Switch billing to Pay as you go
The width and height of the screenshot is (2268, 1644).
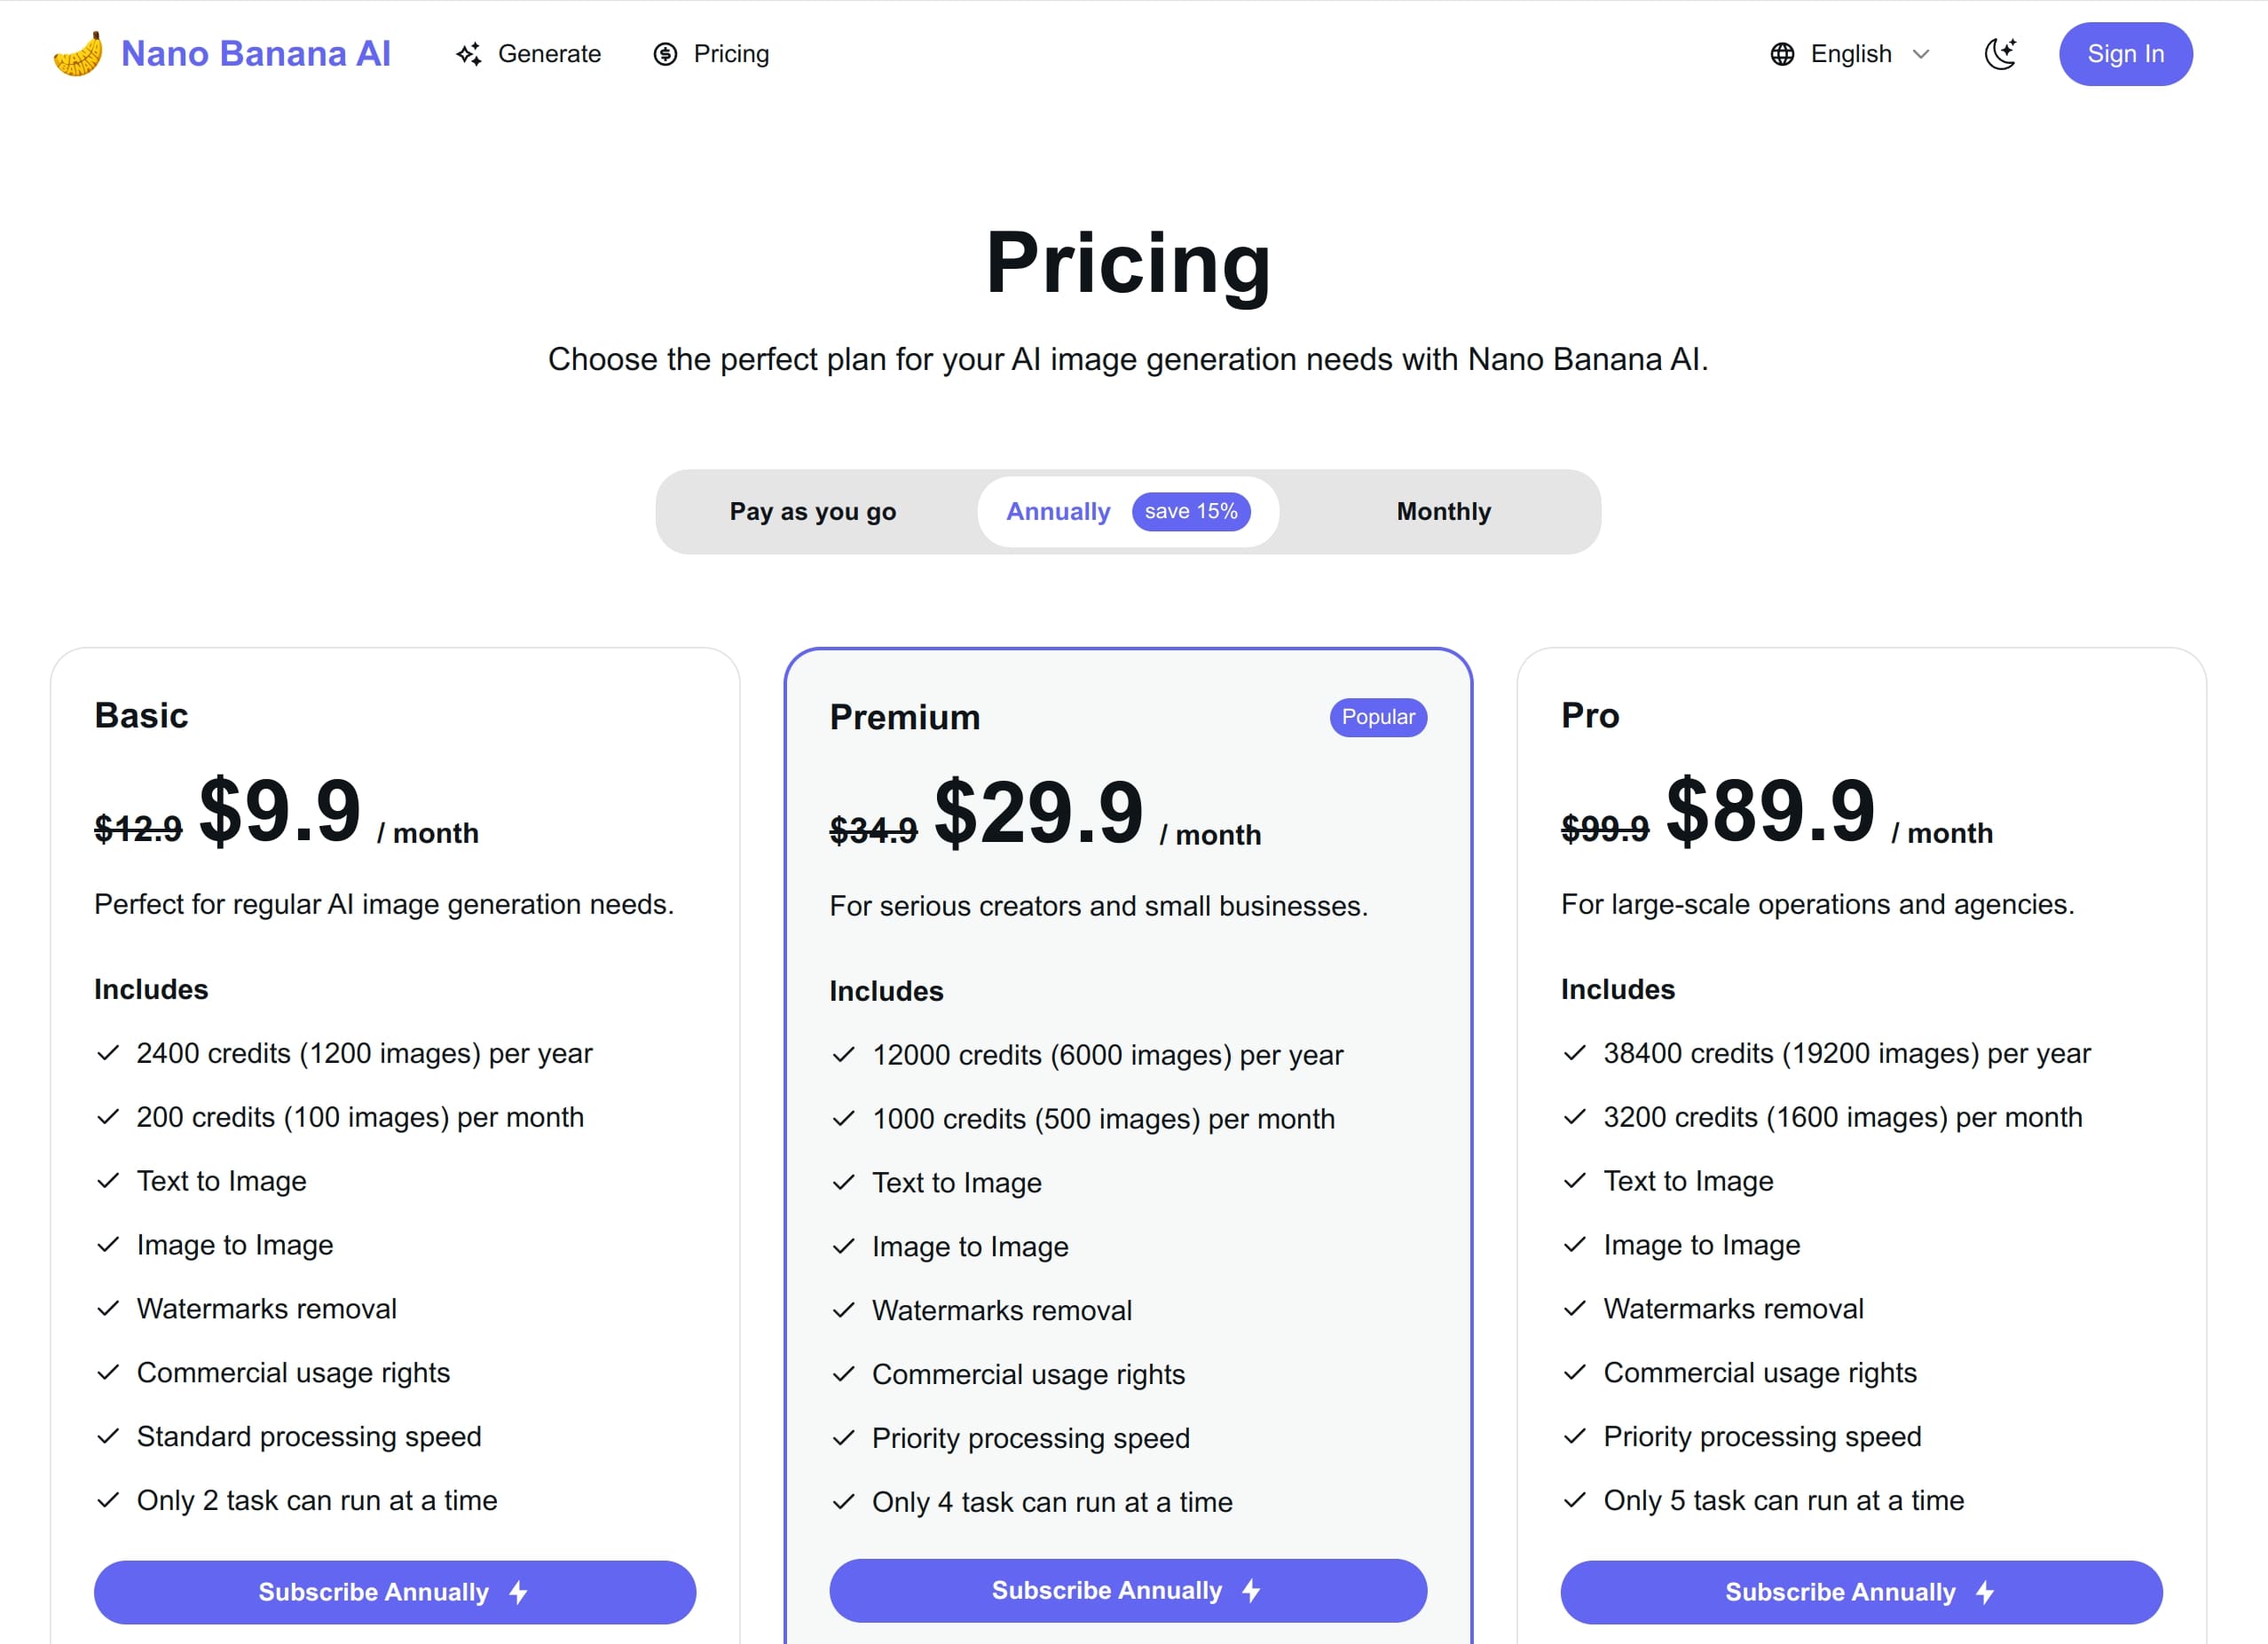coord(813,511)
